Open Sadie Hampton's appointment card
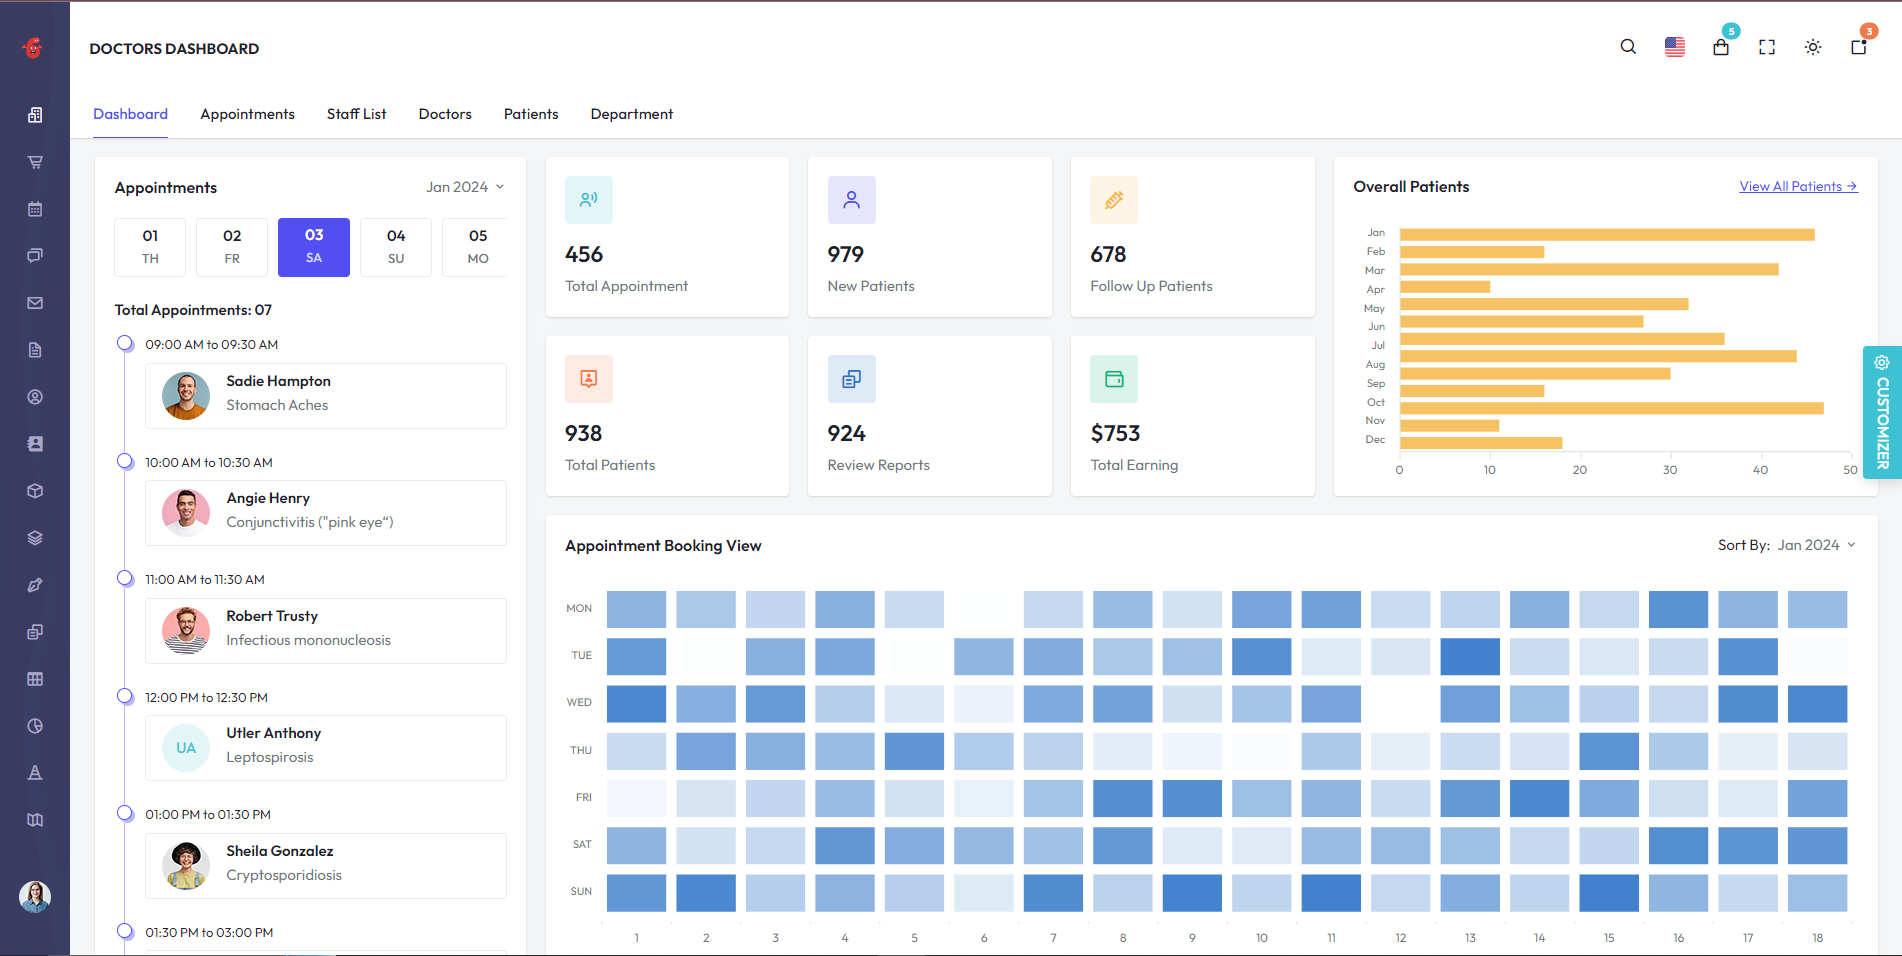The width and height of the screenshot is (1902, 956). click(x=326, y=396)
